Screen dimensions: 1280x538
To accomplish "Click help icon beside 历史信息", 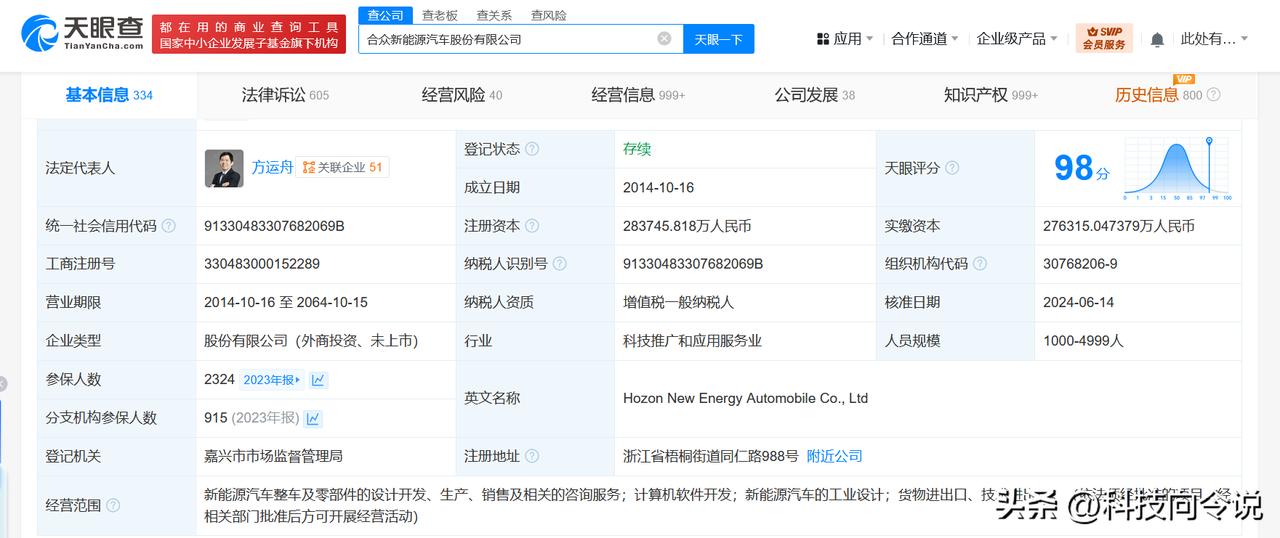I will (1214, 95).
